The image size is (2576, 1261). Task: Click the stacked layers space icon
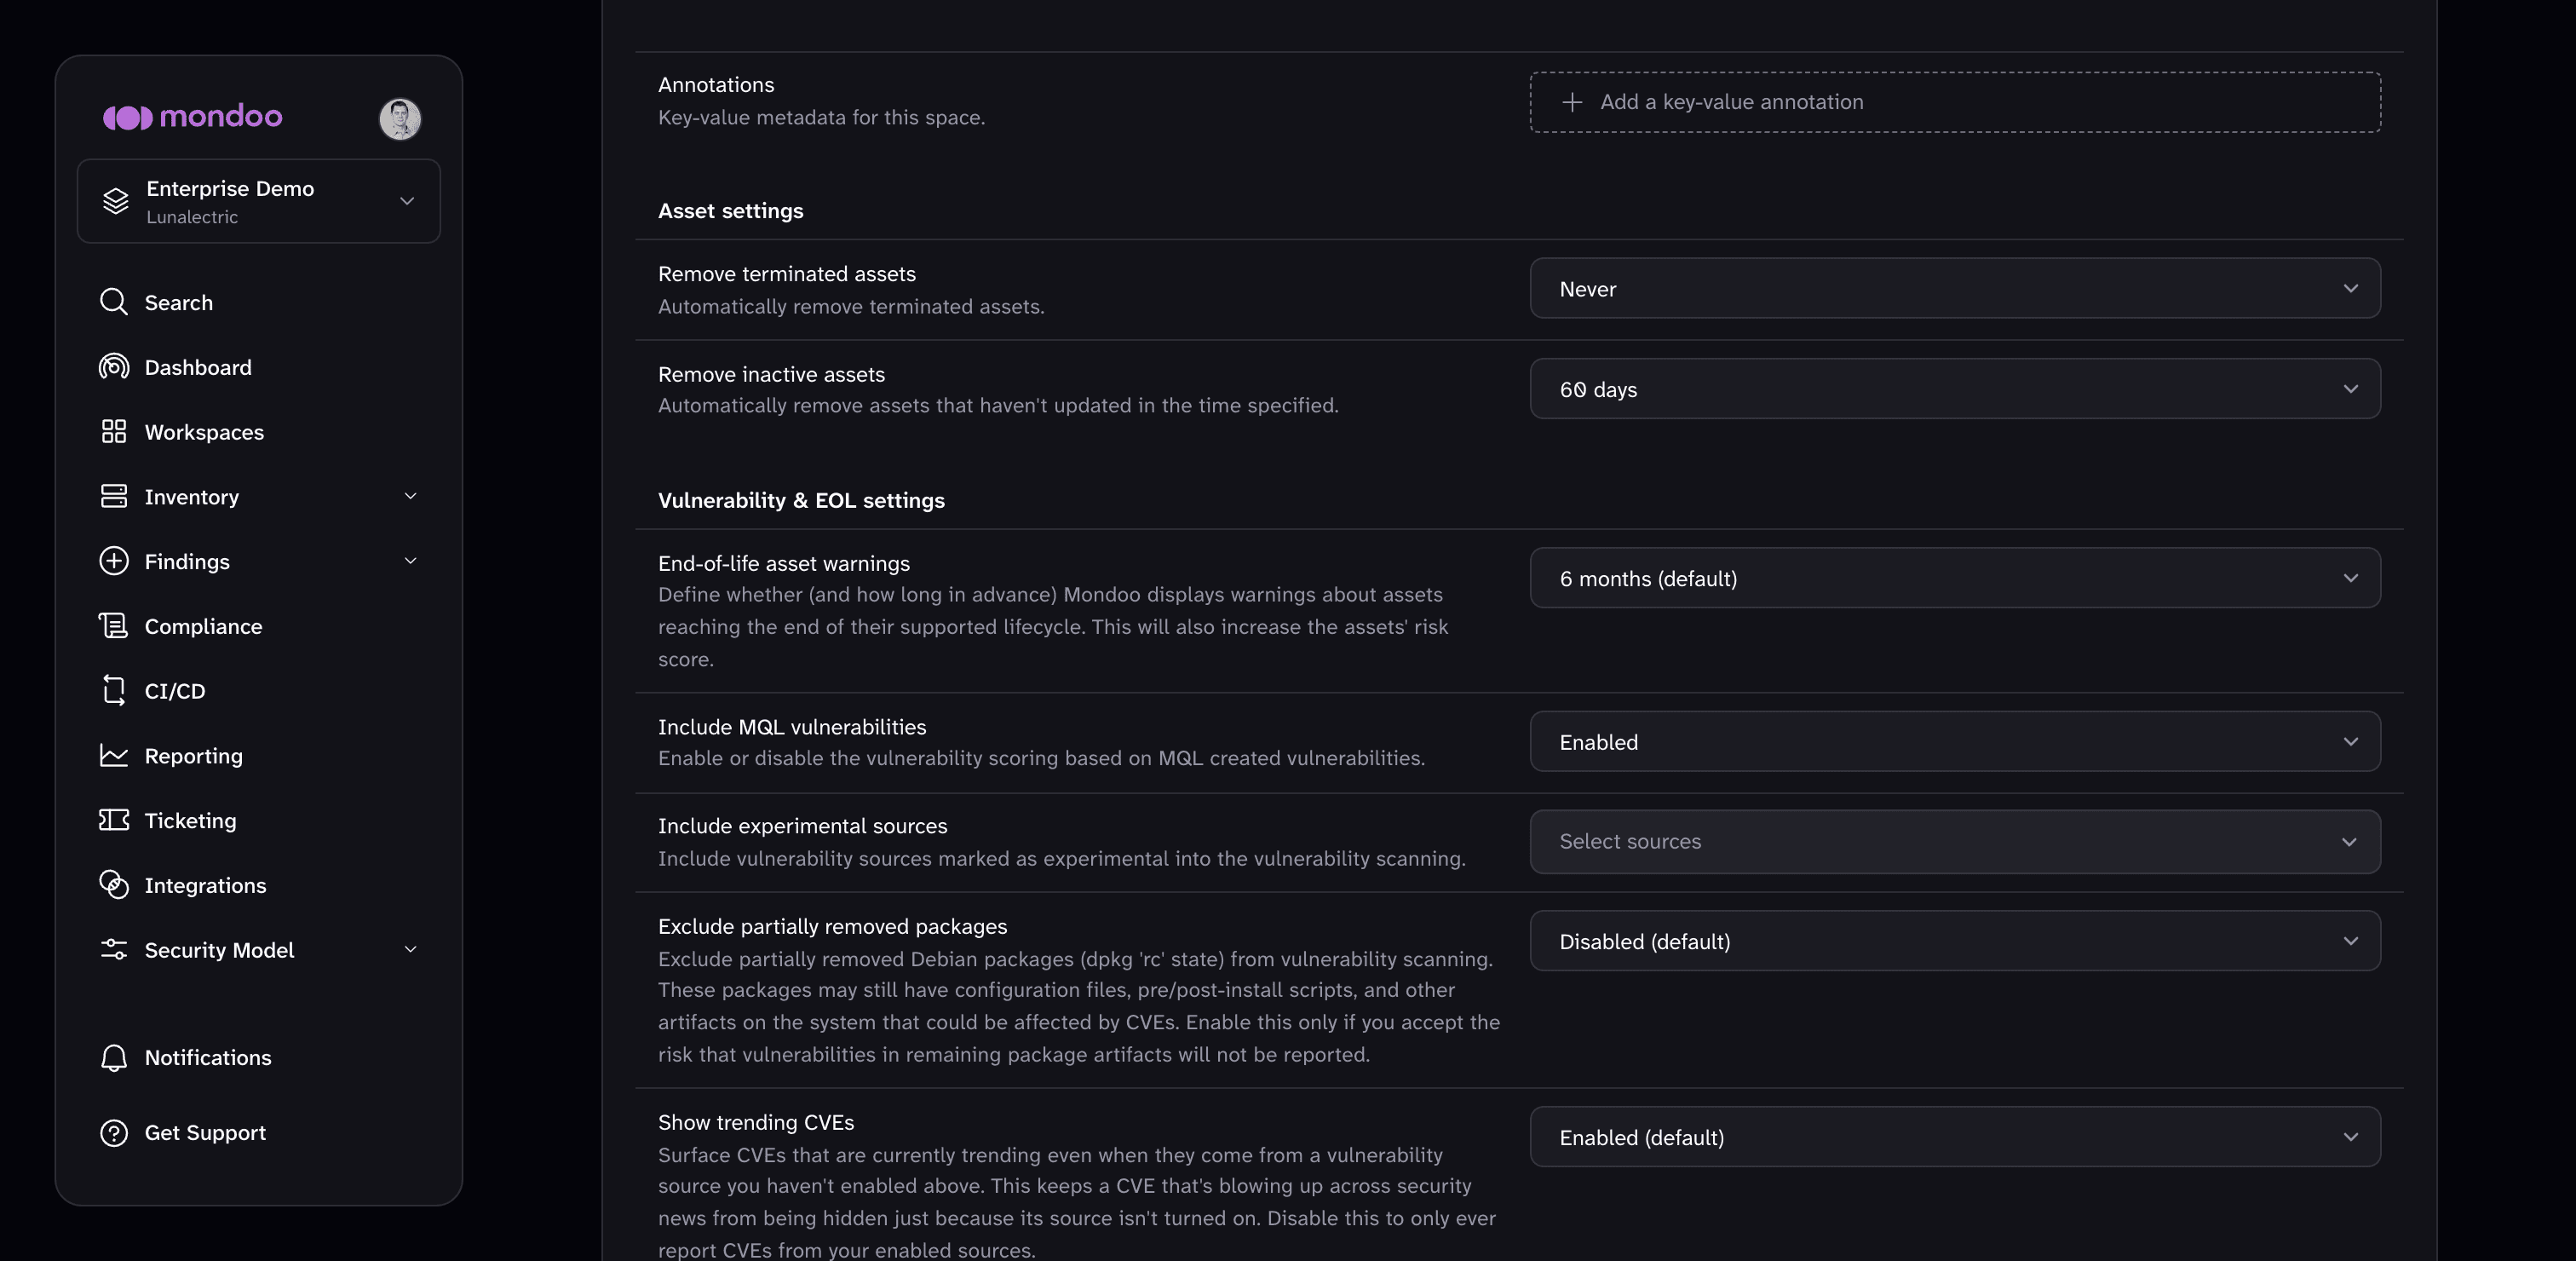pos(116,201)
